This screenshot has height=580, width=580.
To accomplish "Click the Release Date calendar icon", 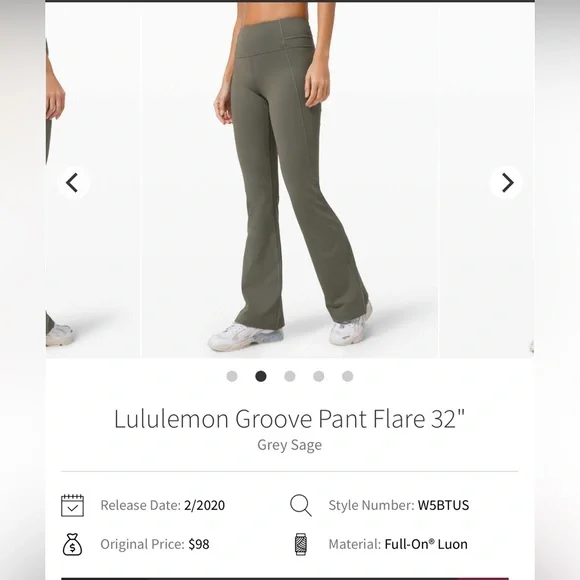I will pyautogui.click(x=72, y=505).
